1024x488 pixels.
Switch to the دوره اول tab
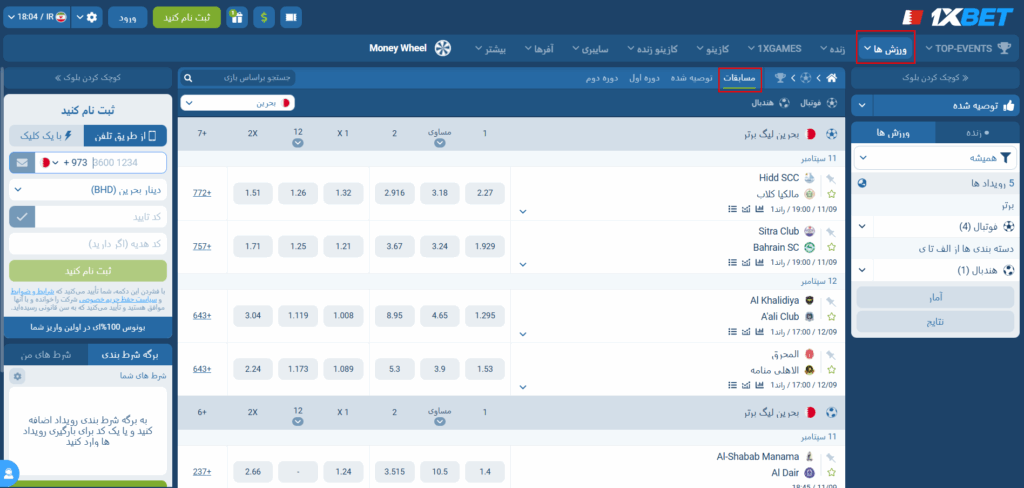tap(644, 78)
